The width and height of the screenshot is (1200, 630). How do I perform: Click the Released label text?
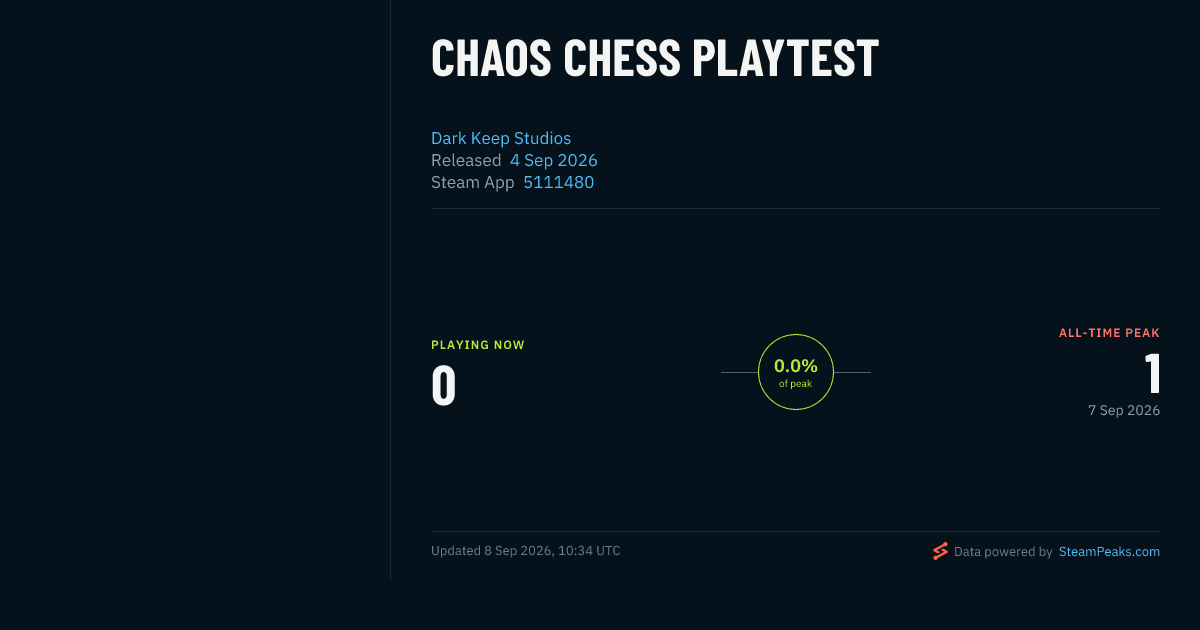pyautogui.click(x=466, y=160)
